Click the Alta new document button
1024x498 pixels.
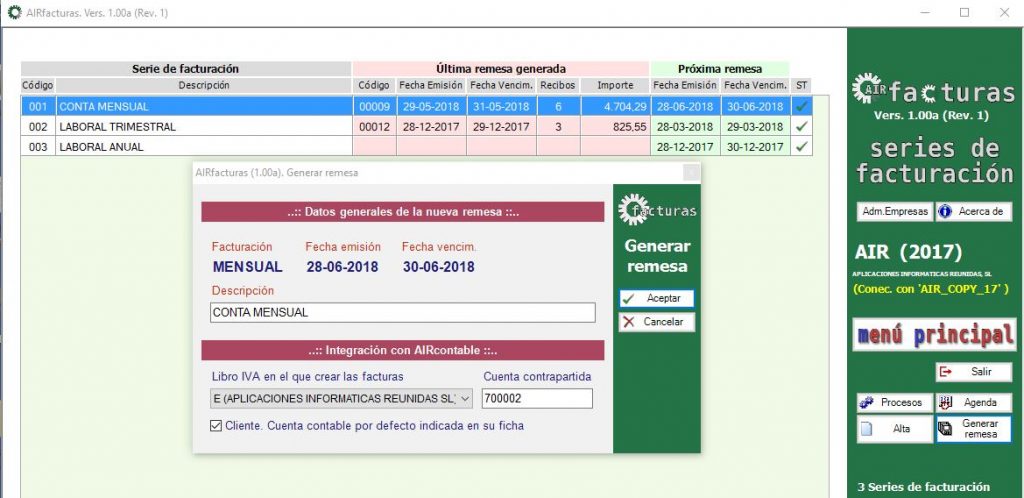point(893,429)
